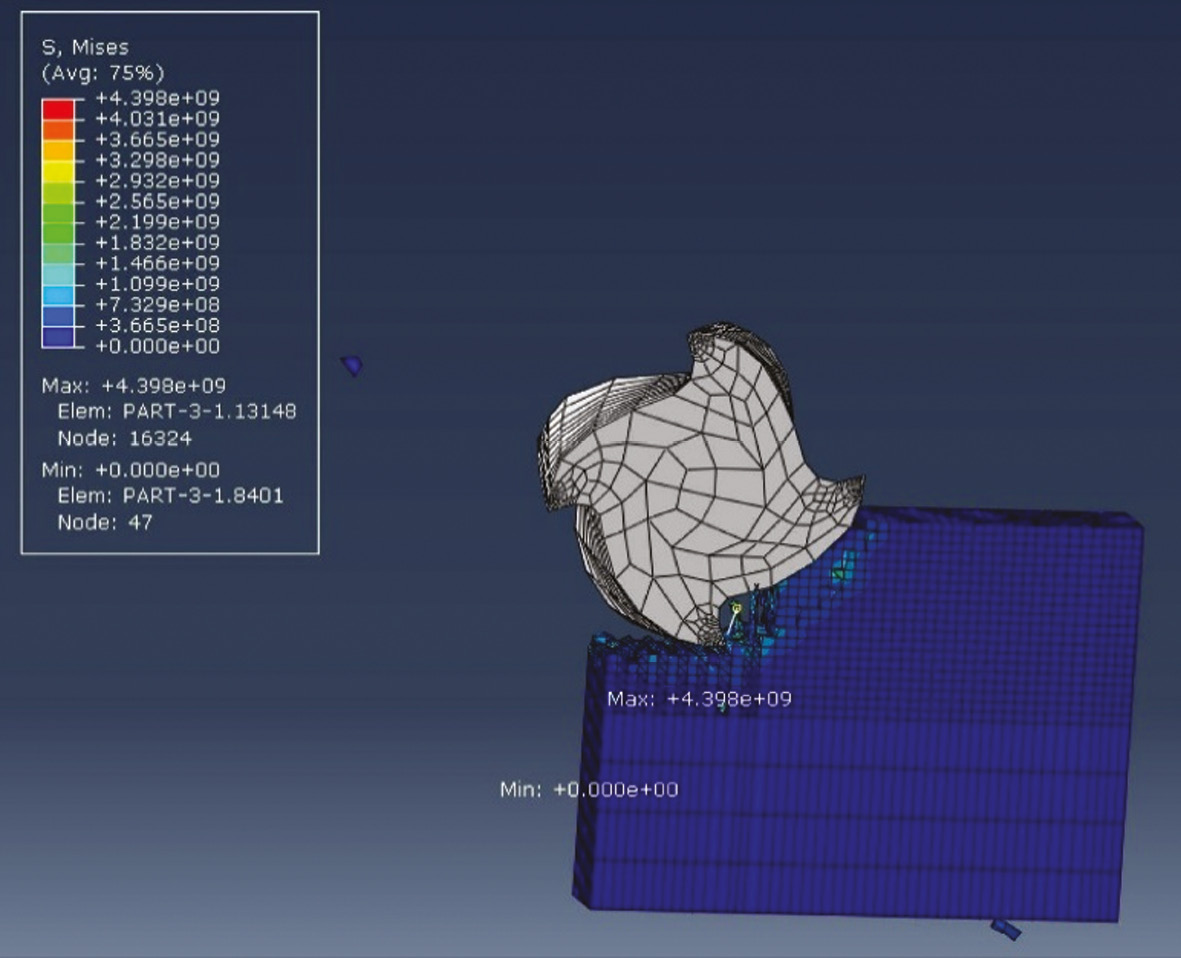Click the yellow swatch beside +2.932e+09
This screenshot has height=958, width=1181.
(57, 170)
